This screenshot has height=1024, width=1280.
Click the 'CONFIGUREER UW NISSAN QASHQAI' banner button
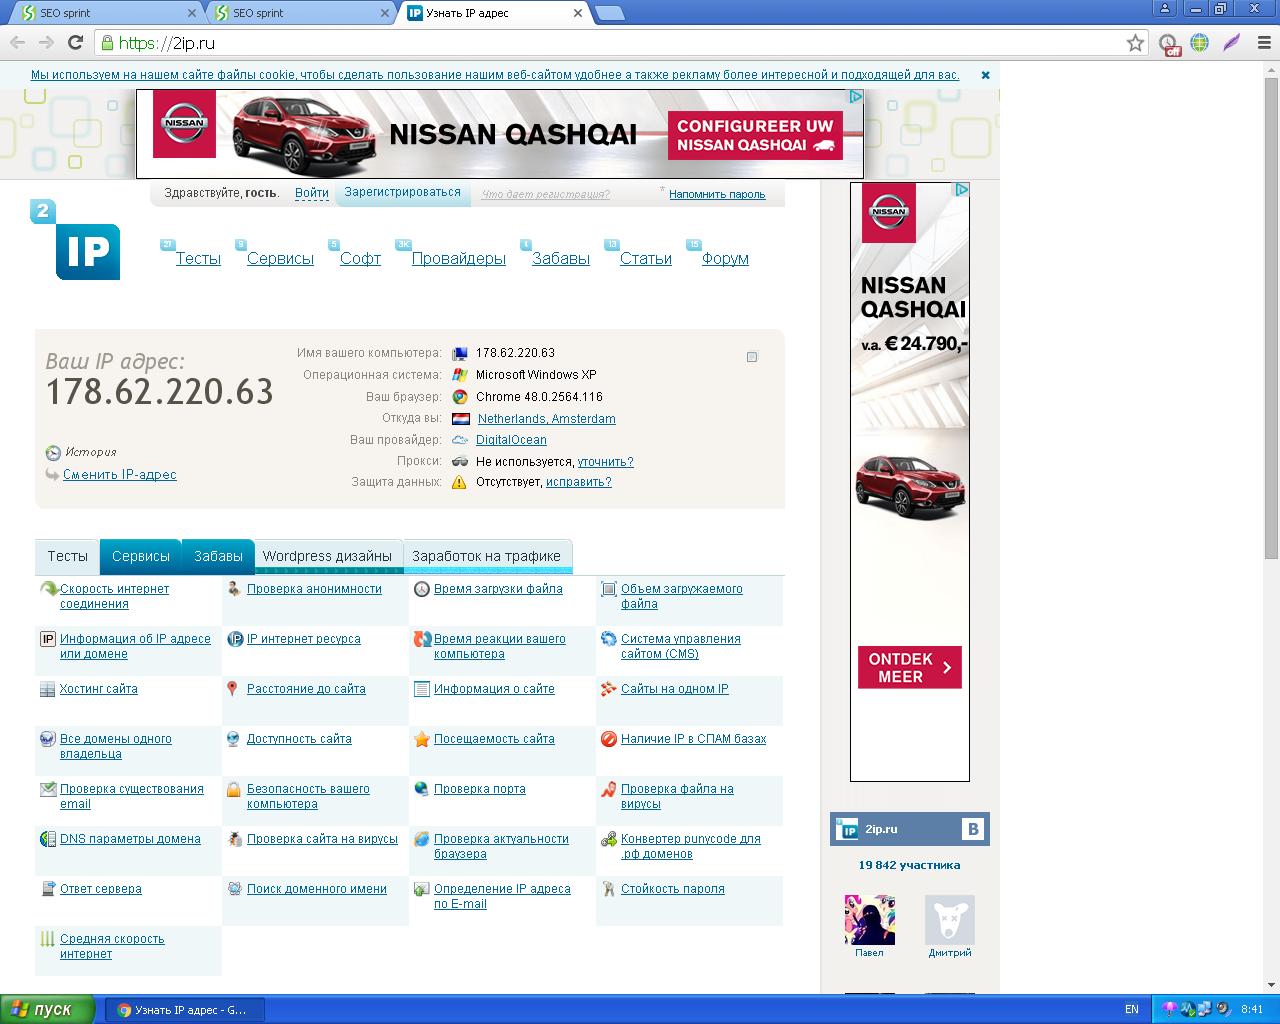tap(755, 135)
